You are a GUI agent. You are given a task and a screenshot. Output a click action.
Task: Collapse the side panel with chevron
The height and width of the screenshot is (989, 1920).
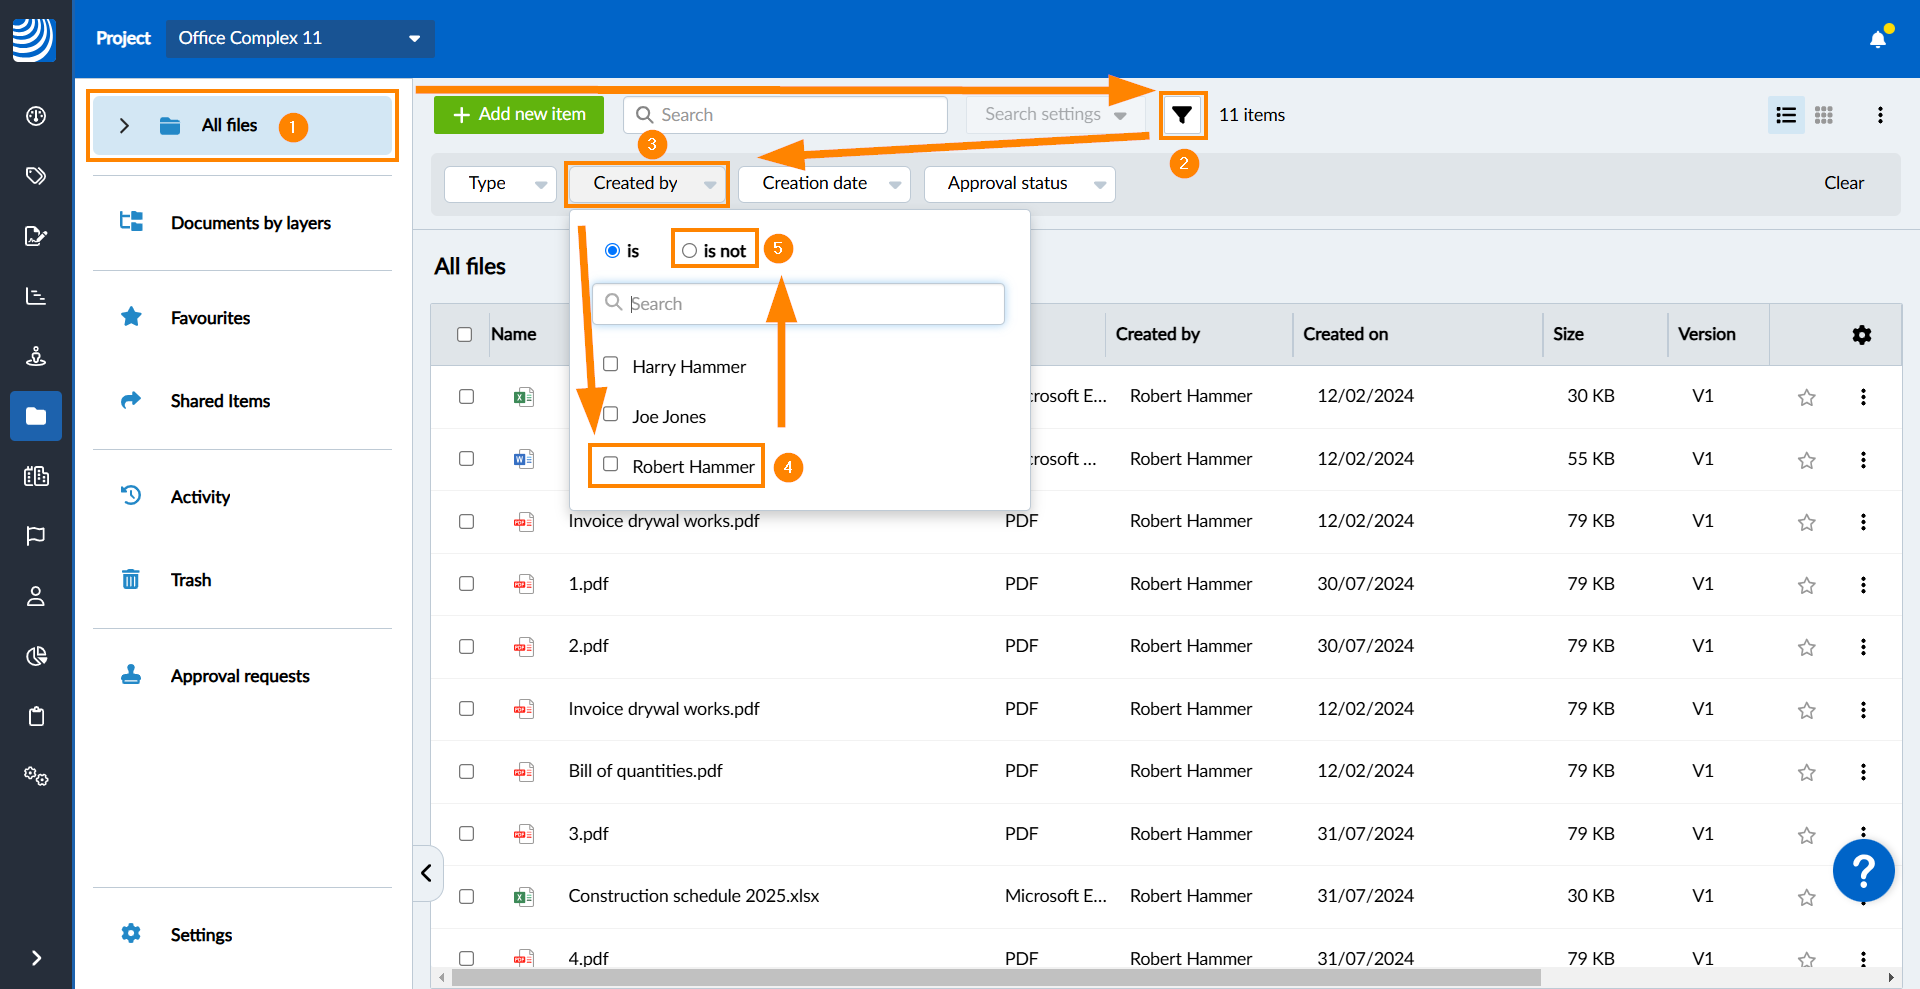[426, 873]
